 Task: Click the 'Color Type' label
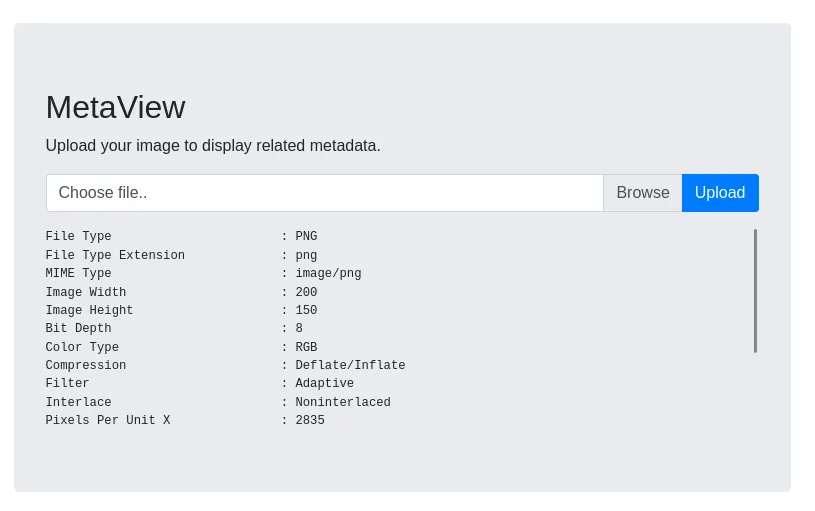point(82,348)
